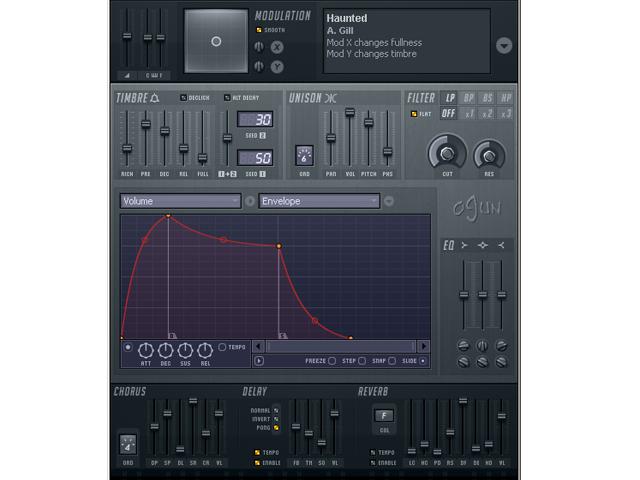Toggle the Smooth modulation option
Screen dimensions: 640x480
pyautogui.click(x=259, y=30)
